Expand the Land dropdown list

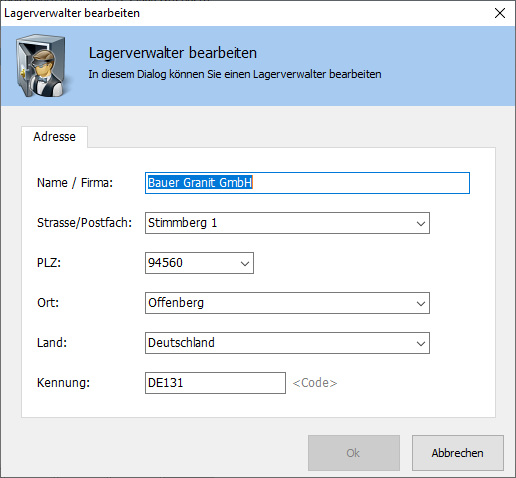(x=421, y=343)
